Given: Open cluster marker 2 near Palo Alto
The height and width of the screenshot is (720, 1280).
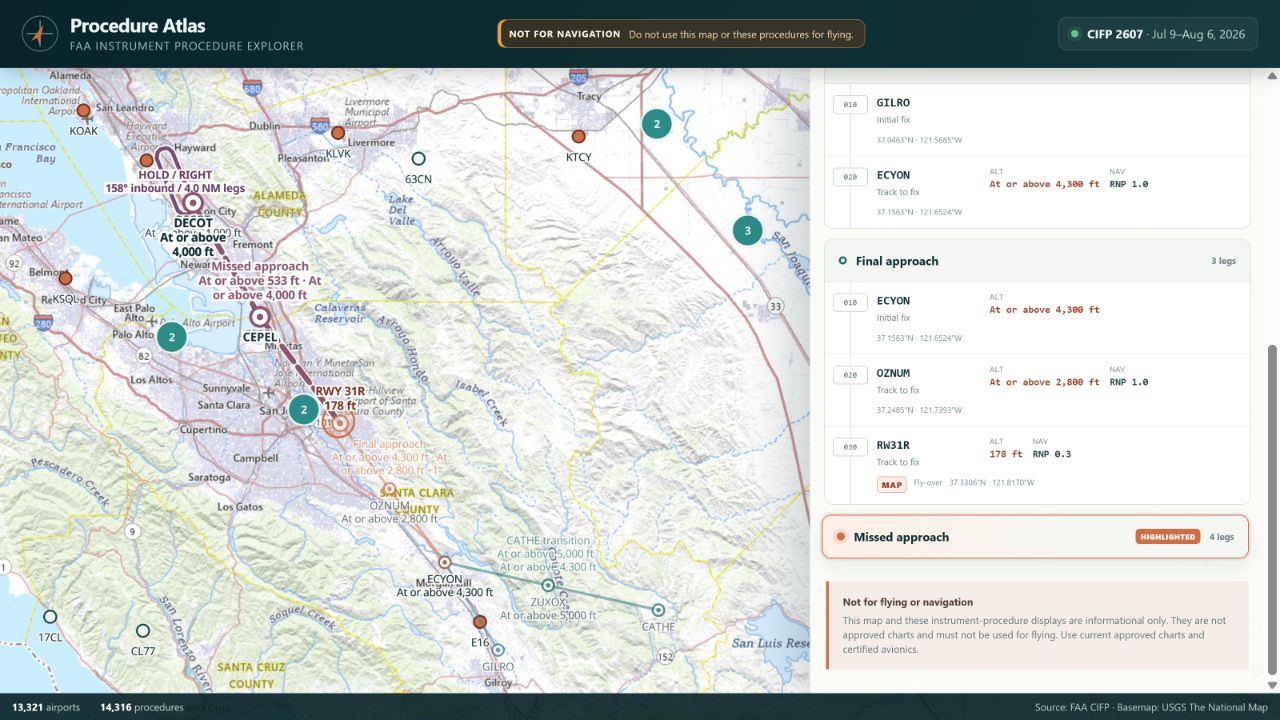Looking at the screenshot, I should click(x=172, y=337).
